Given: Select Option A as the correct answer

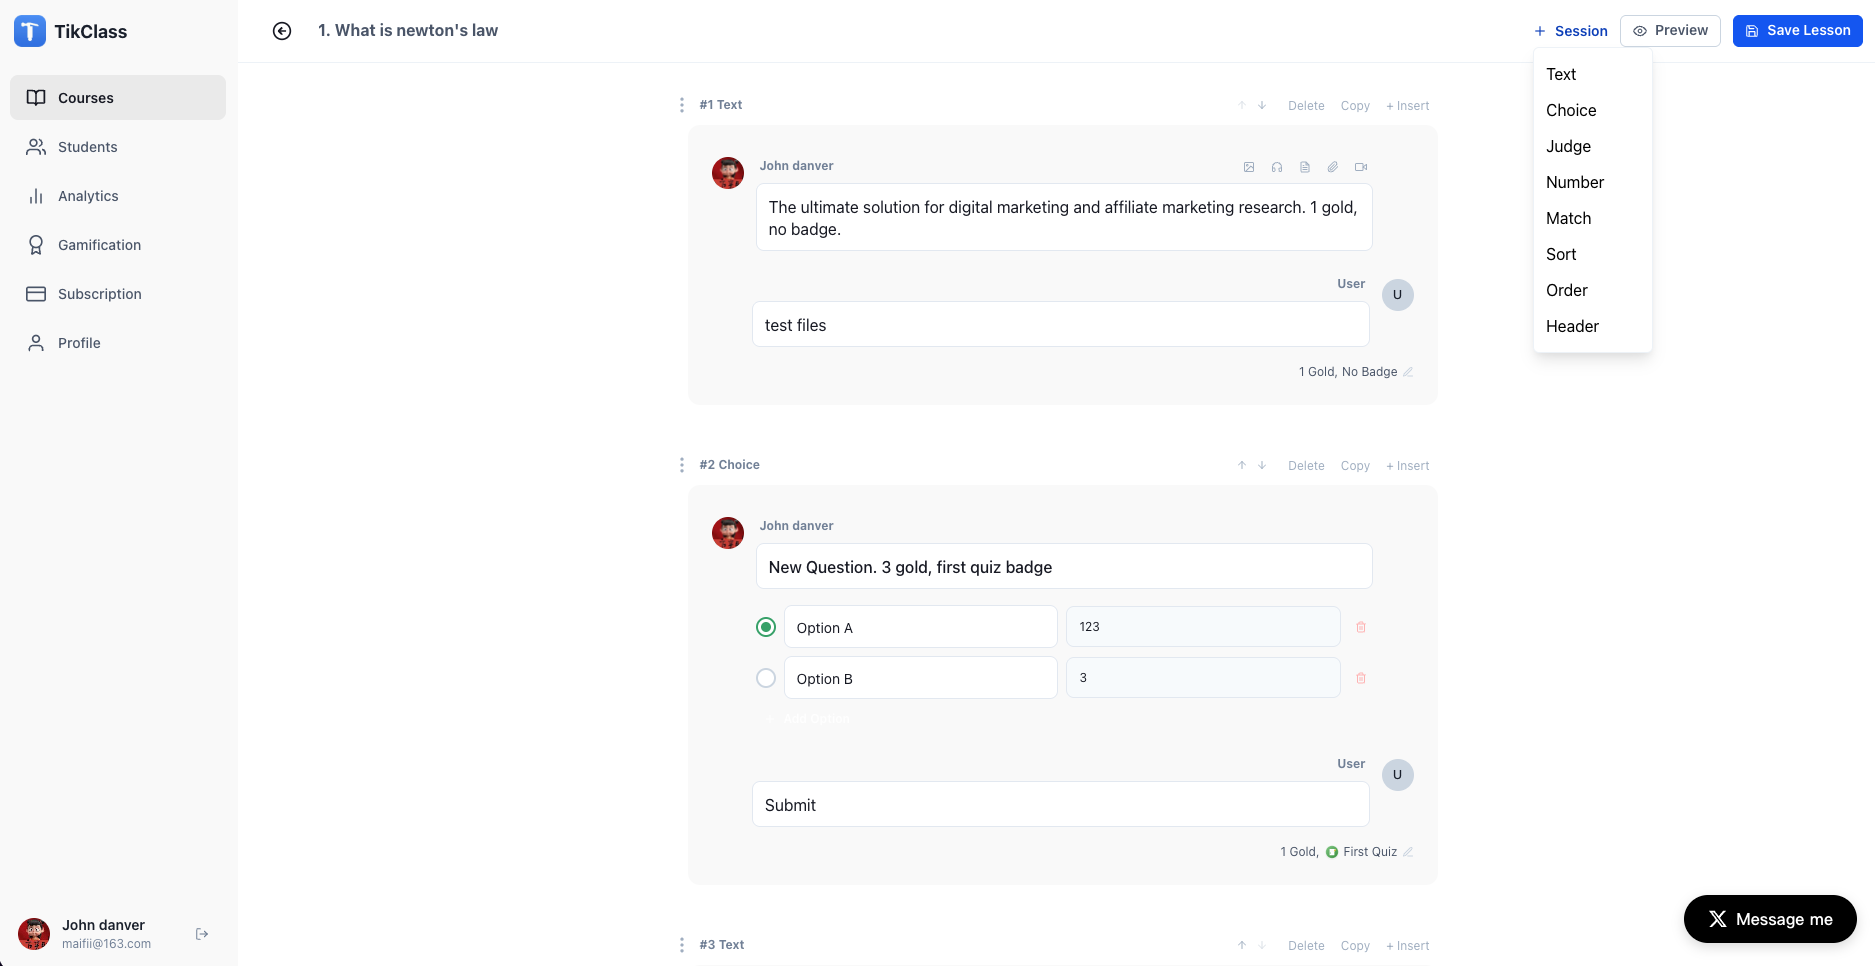Looking at the screenshot, I should coord(766,627).
